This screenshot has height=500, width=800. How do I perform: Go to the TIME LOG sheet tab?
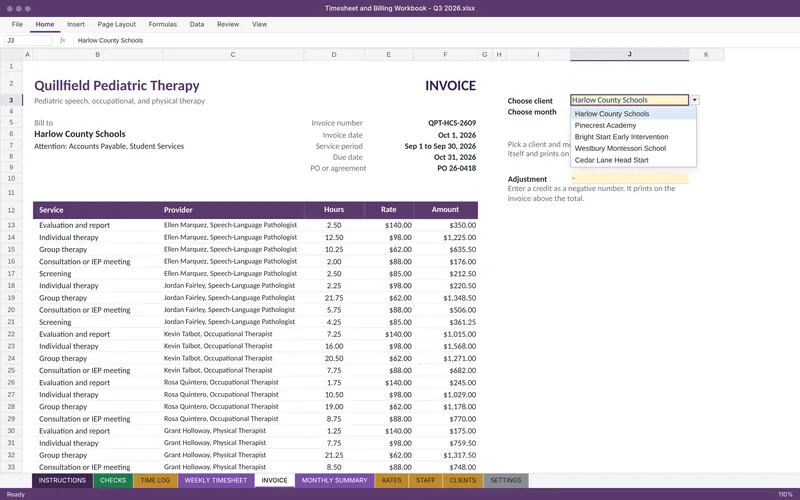pos(156,480)
